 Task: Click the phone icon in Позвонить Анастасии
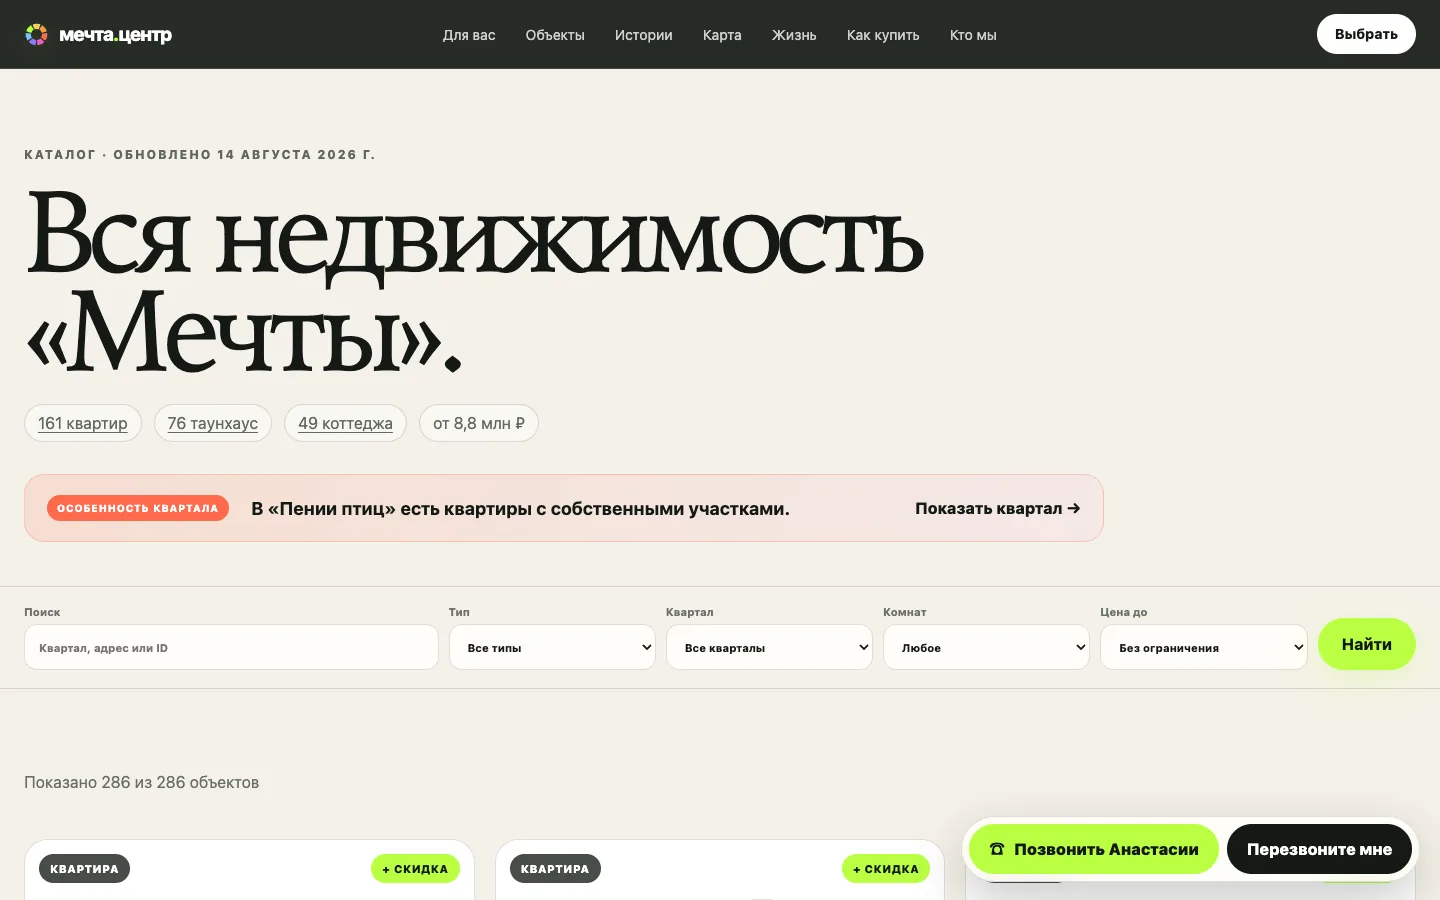pyautogui.click(x=997, y=849)
